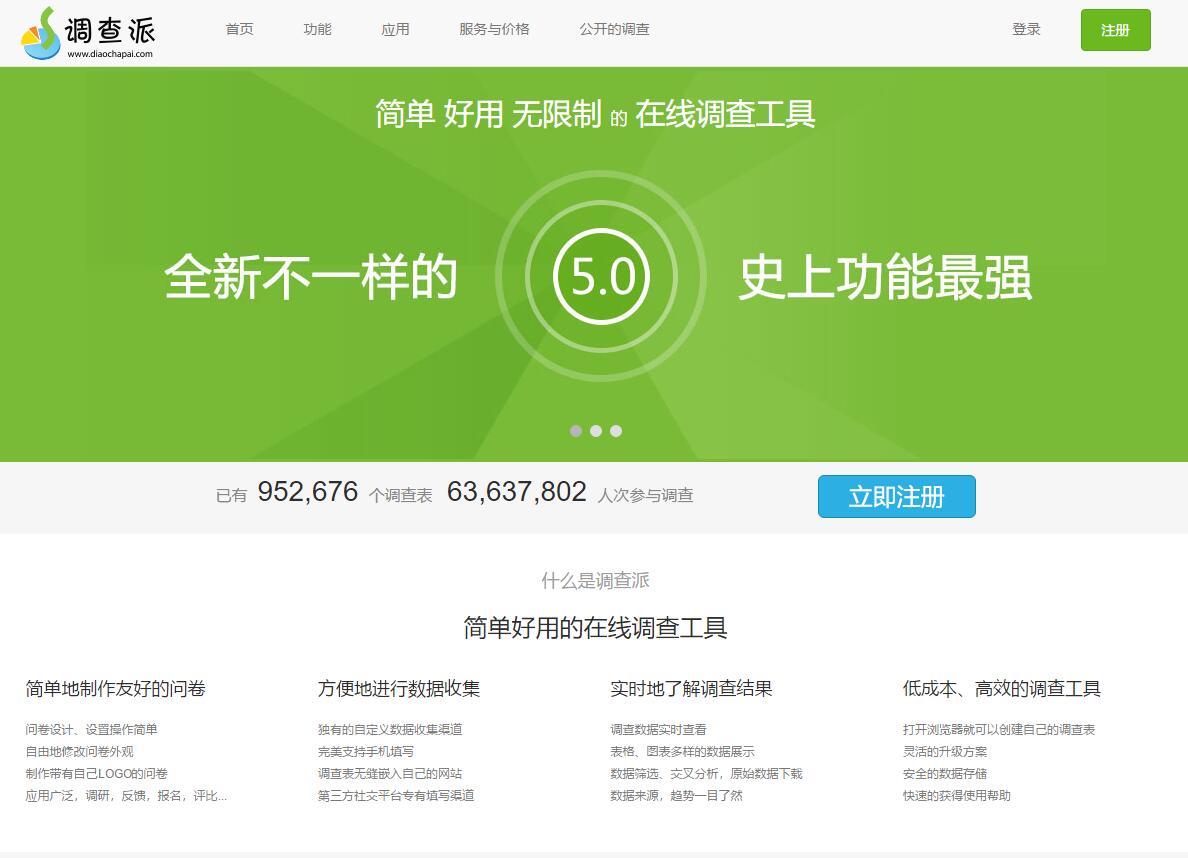Open the 功能 menu item
Screen dimensions: 1188x858
pyautogui.click(x=317, y=30)
